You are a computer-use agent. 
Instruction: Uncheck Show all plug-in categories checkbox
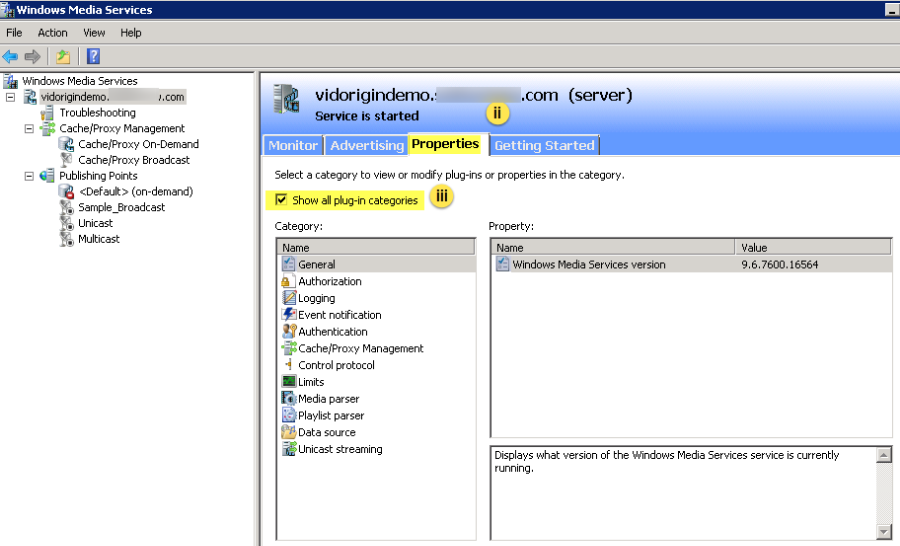pos(282,200)
